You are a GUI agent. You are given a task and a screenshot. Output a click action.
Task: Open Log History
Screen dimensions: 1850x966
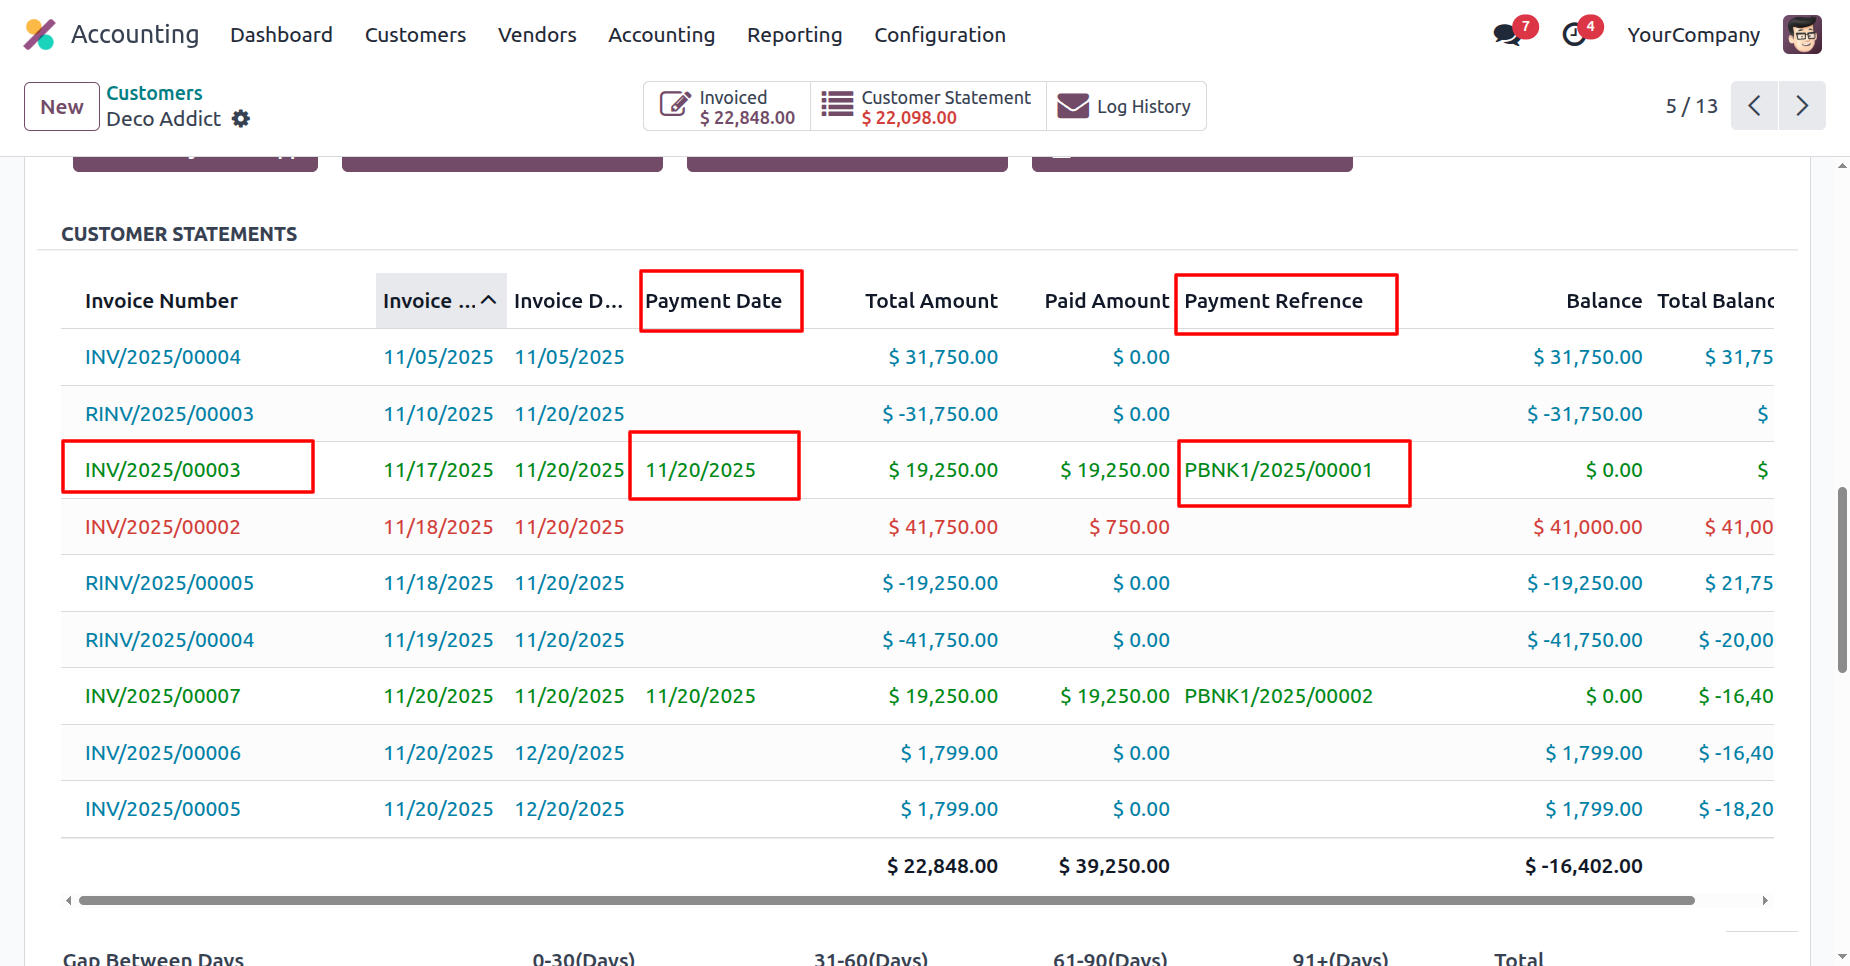1126,107
